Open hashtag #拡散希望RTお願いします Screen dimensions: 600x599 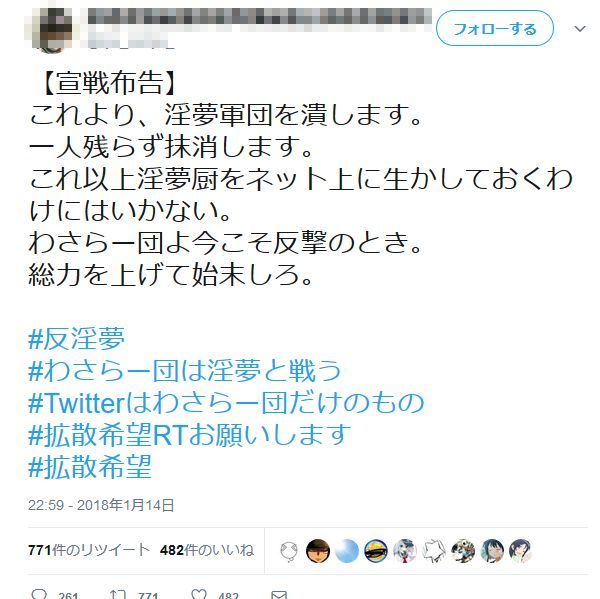point(189,435)
